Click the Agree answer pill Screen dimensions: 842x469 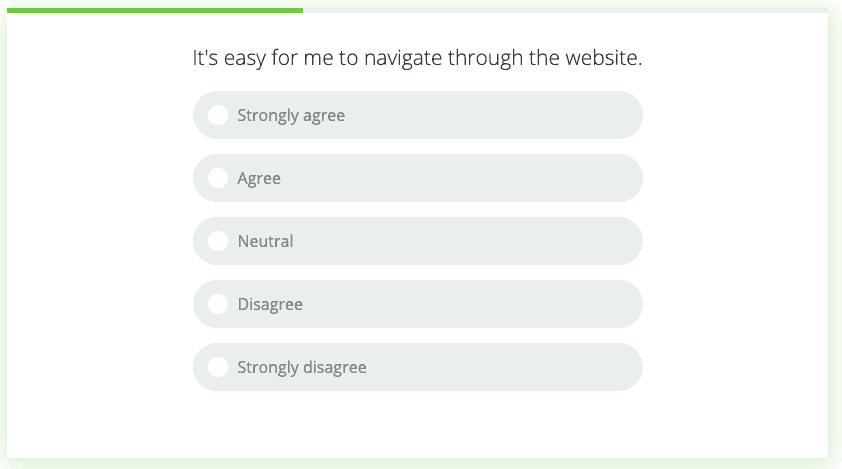(418, 178)
